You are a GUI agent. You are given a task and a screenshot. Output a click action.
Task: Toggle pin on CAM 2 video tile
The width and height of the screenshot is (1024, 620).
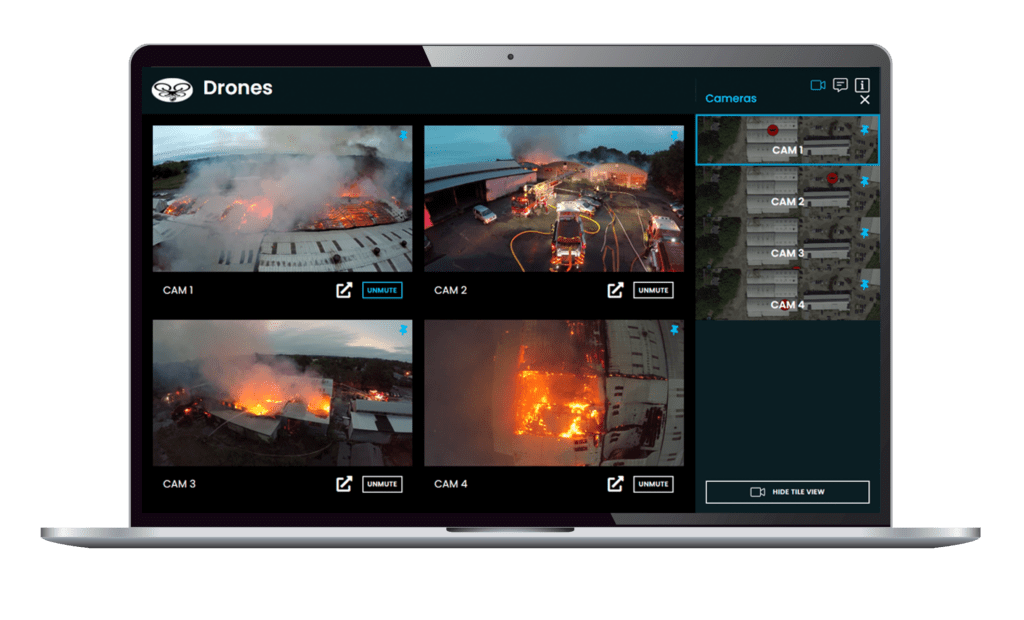[675, 135]
